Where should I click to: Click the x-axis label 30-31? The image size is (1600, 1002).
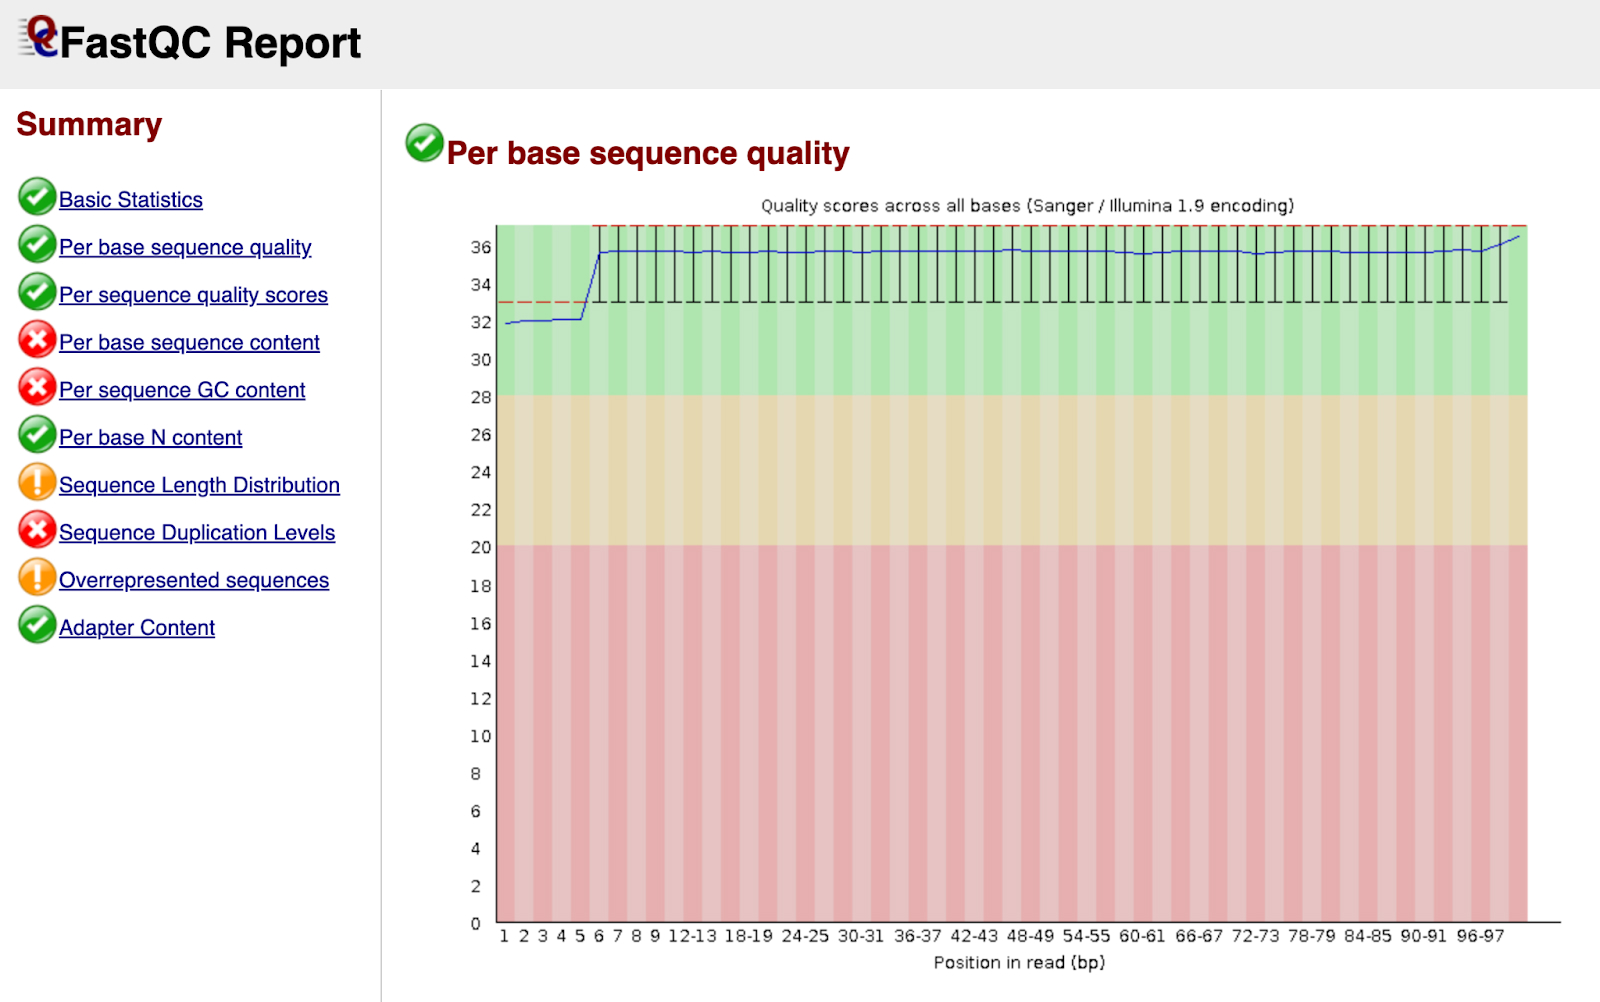[861, 936]
